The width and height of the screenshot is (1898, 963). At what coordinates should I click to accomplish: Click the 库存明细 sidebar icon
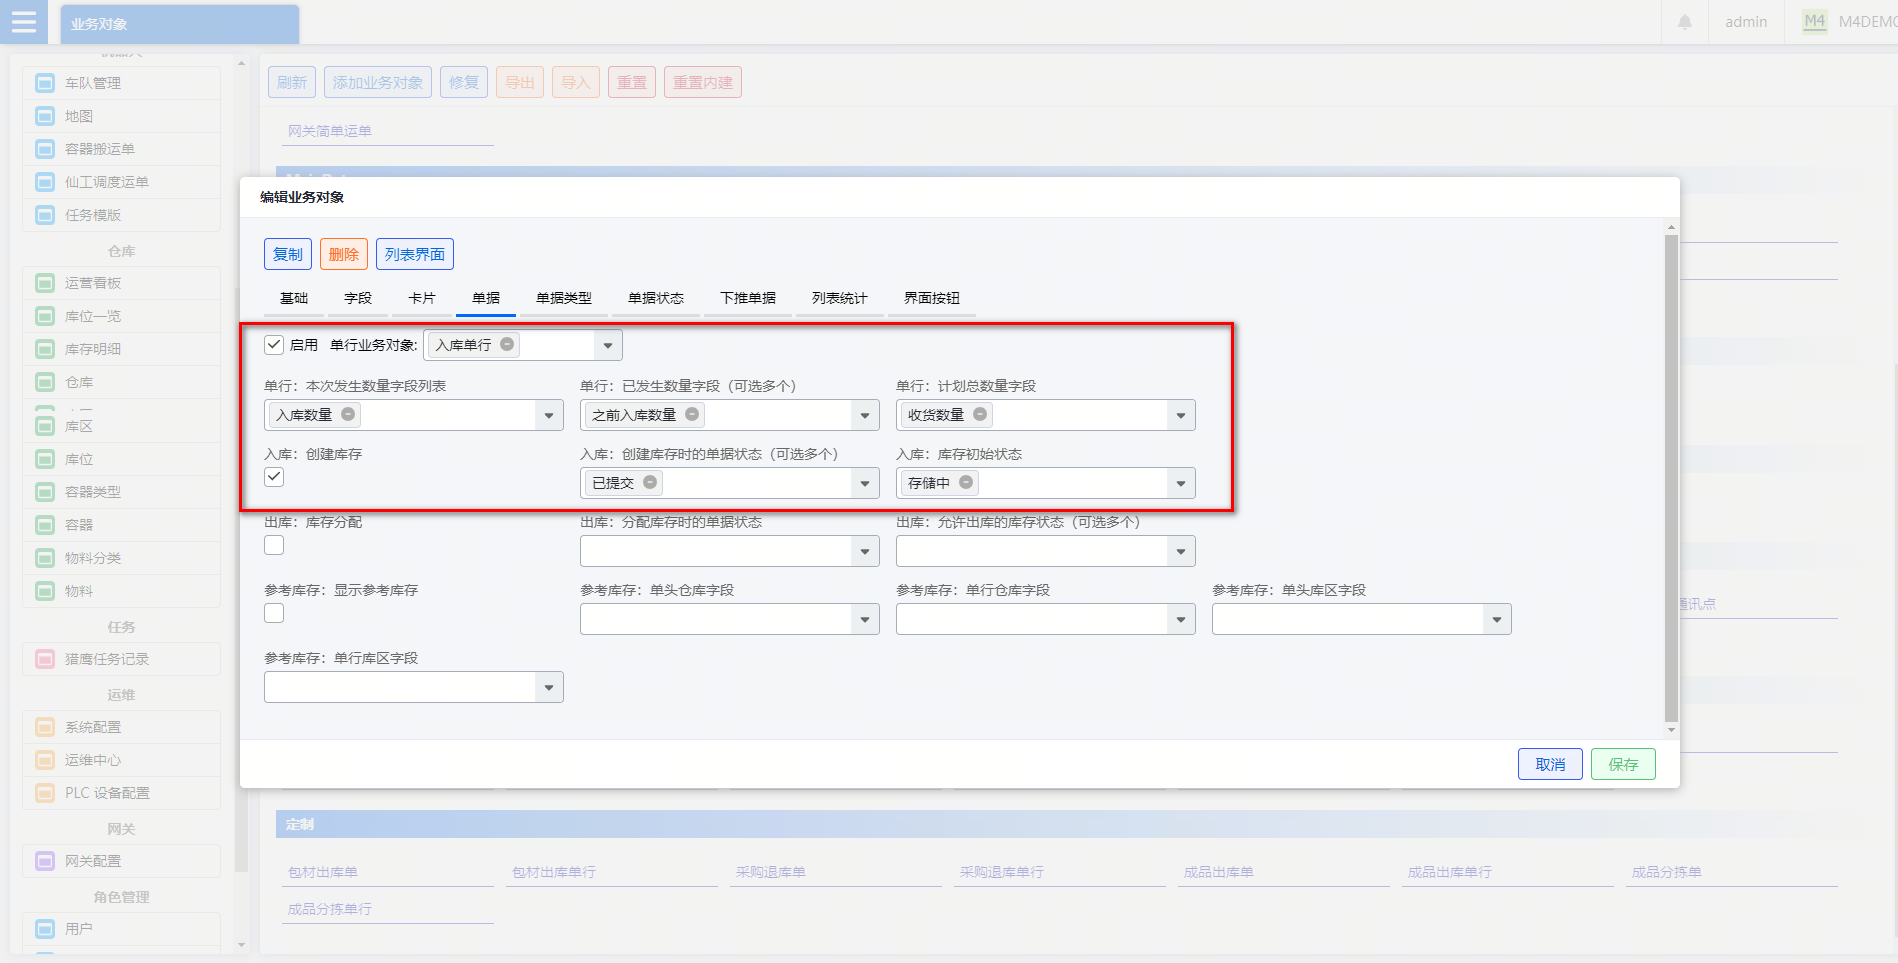coord(45,349)
